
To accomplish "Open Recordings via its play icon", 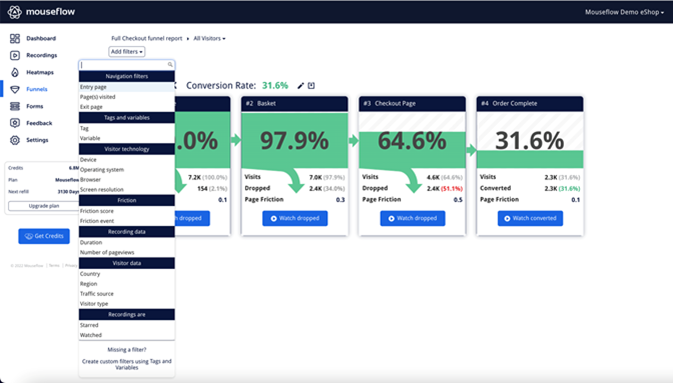I will pyautogui.click(x=15, y=55).
